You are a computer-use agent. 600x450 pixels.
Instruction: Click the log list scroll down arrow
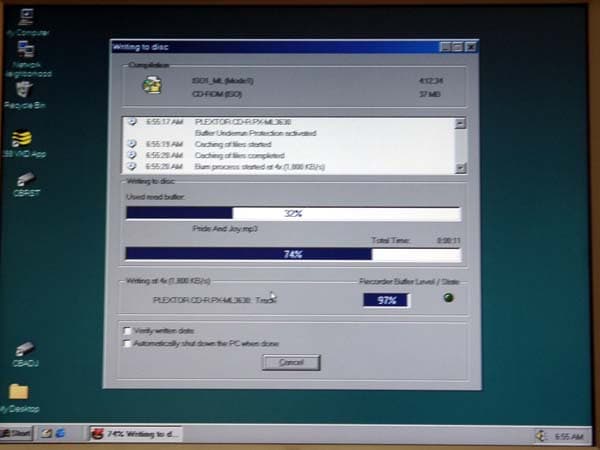(x=460, y=168)
